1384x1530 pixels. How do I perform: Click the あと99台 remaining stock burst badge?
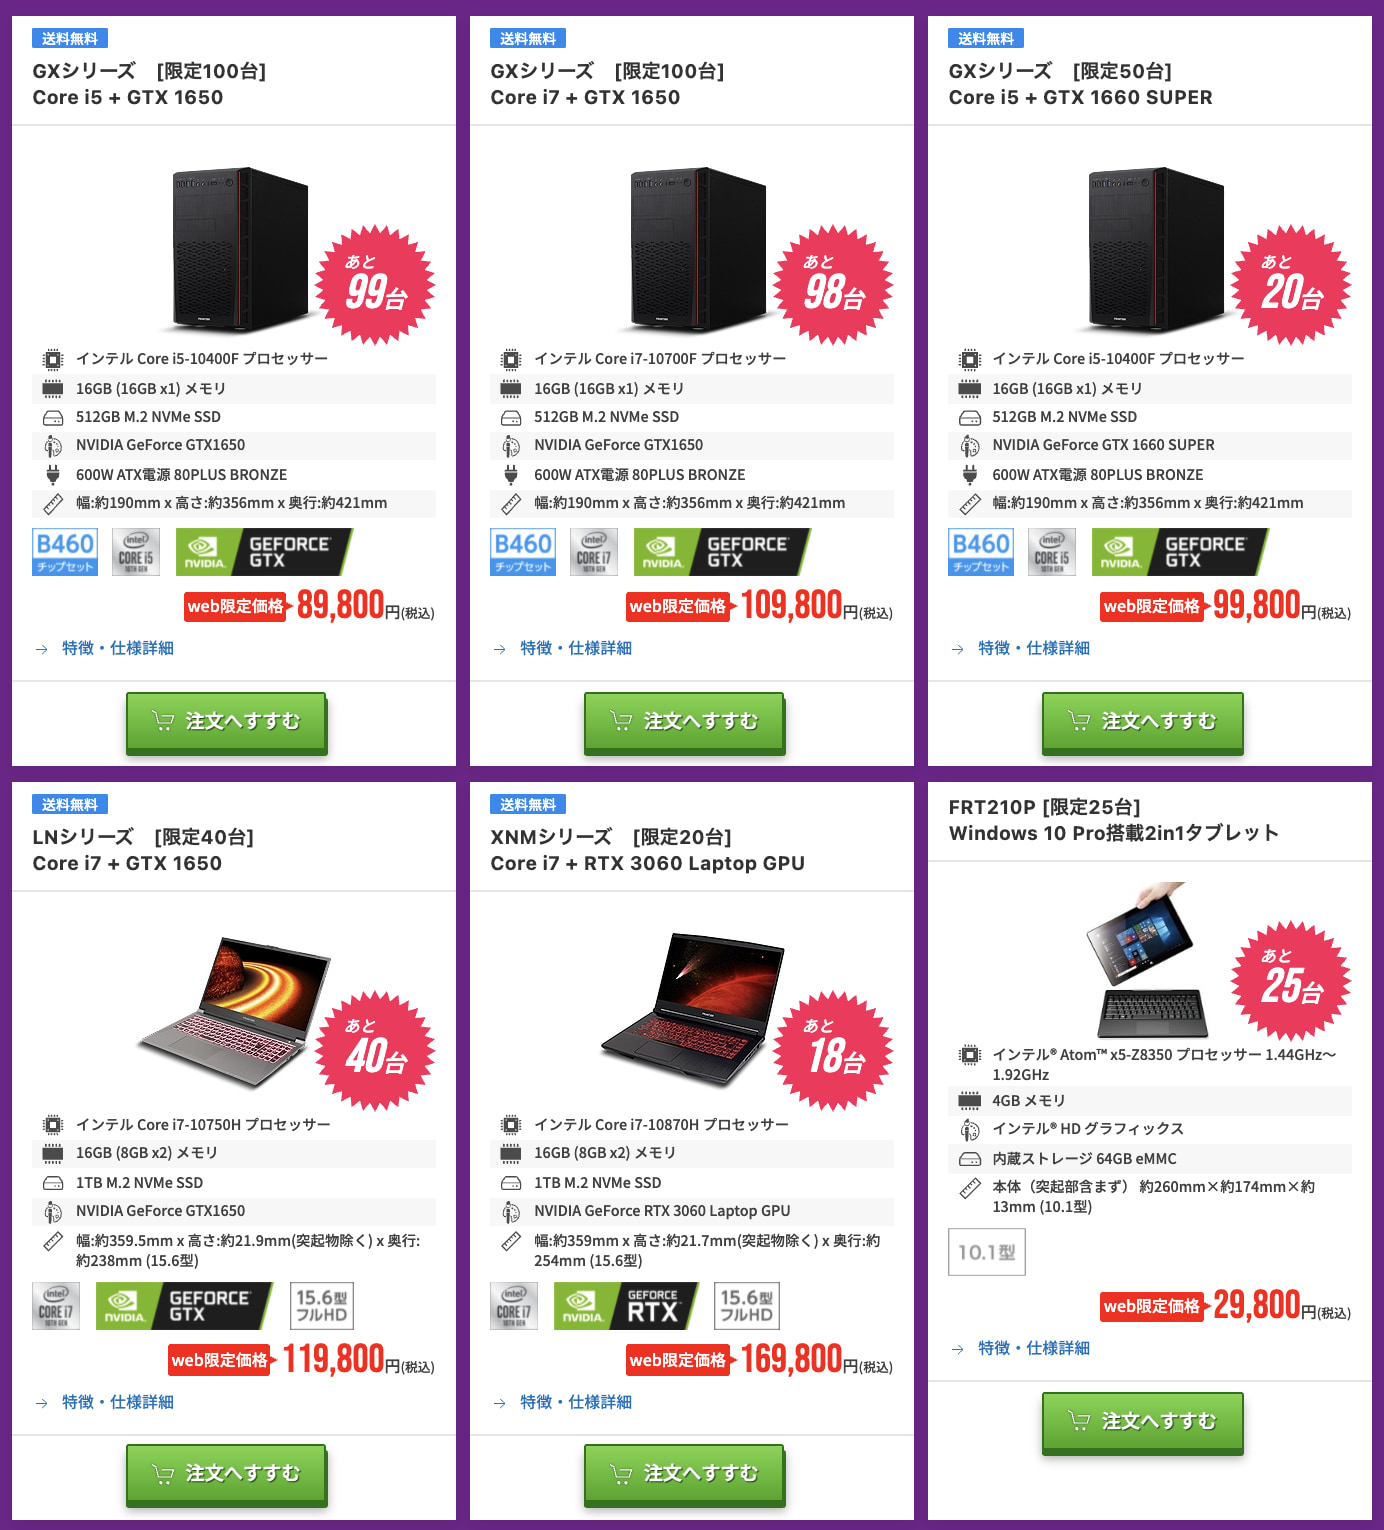(375, 286)
